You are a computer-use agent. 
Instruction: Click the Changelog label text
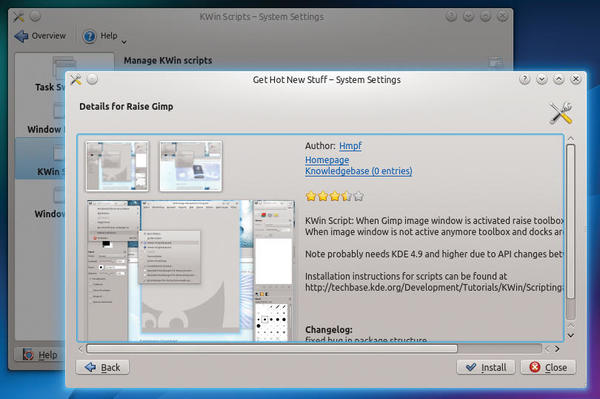[329, 329]
